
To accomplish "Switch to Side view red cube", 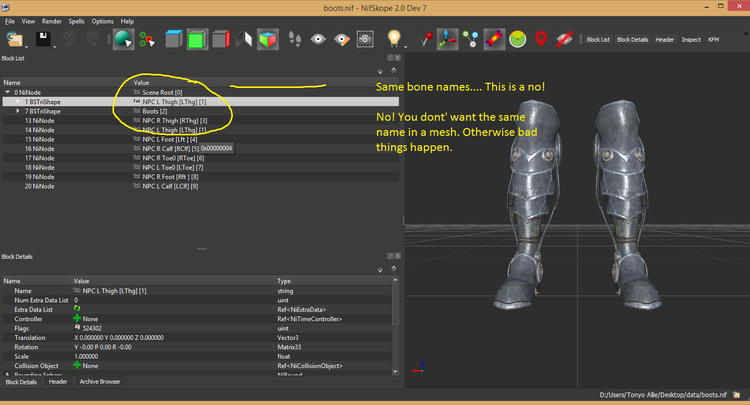I will [x=221, y=39].
